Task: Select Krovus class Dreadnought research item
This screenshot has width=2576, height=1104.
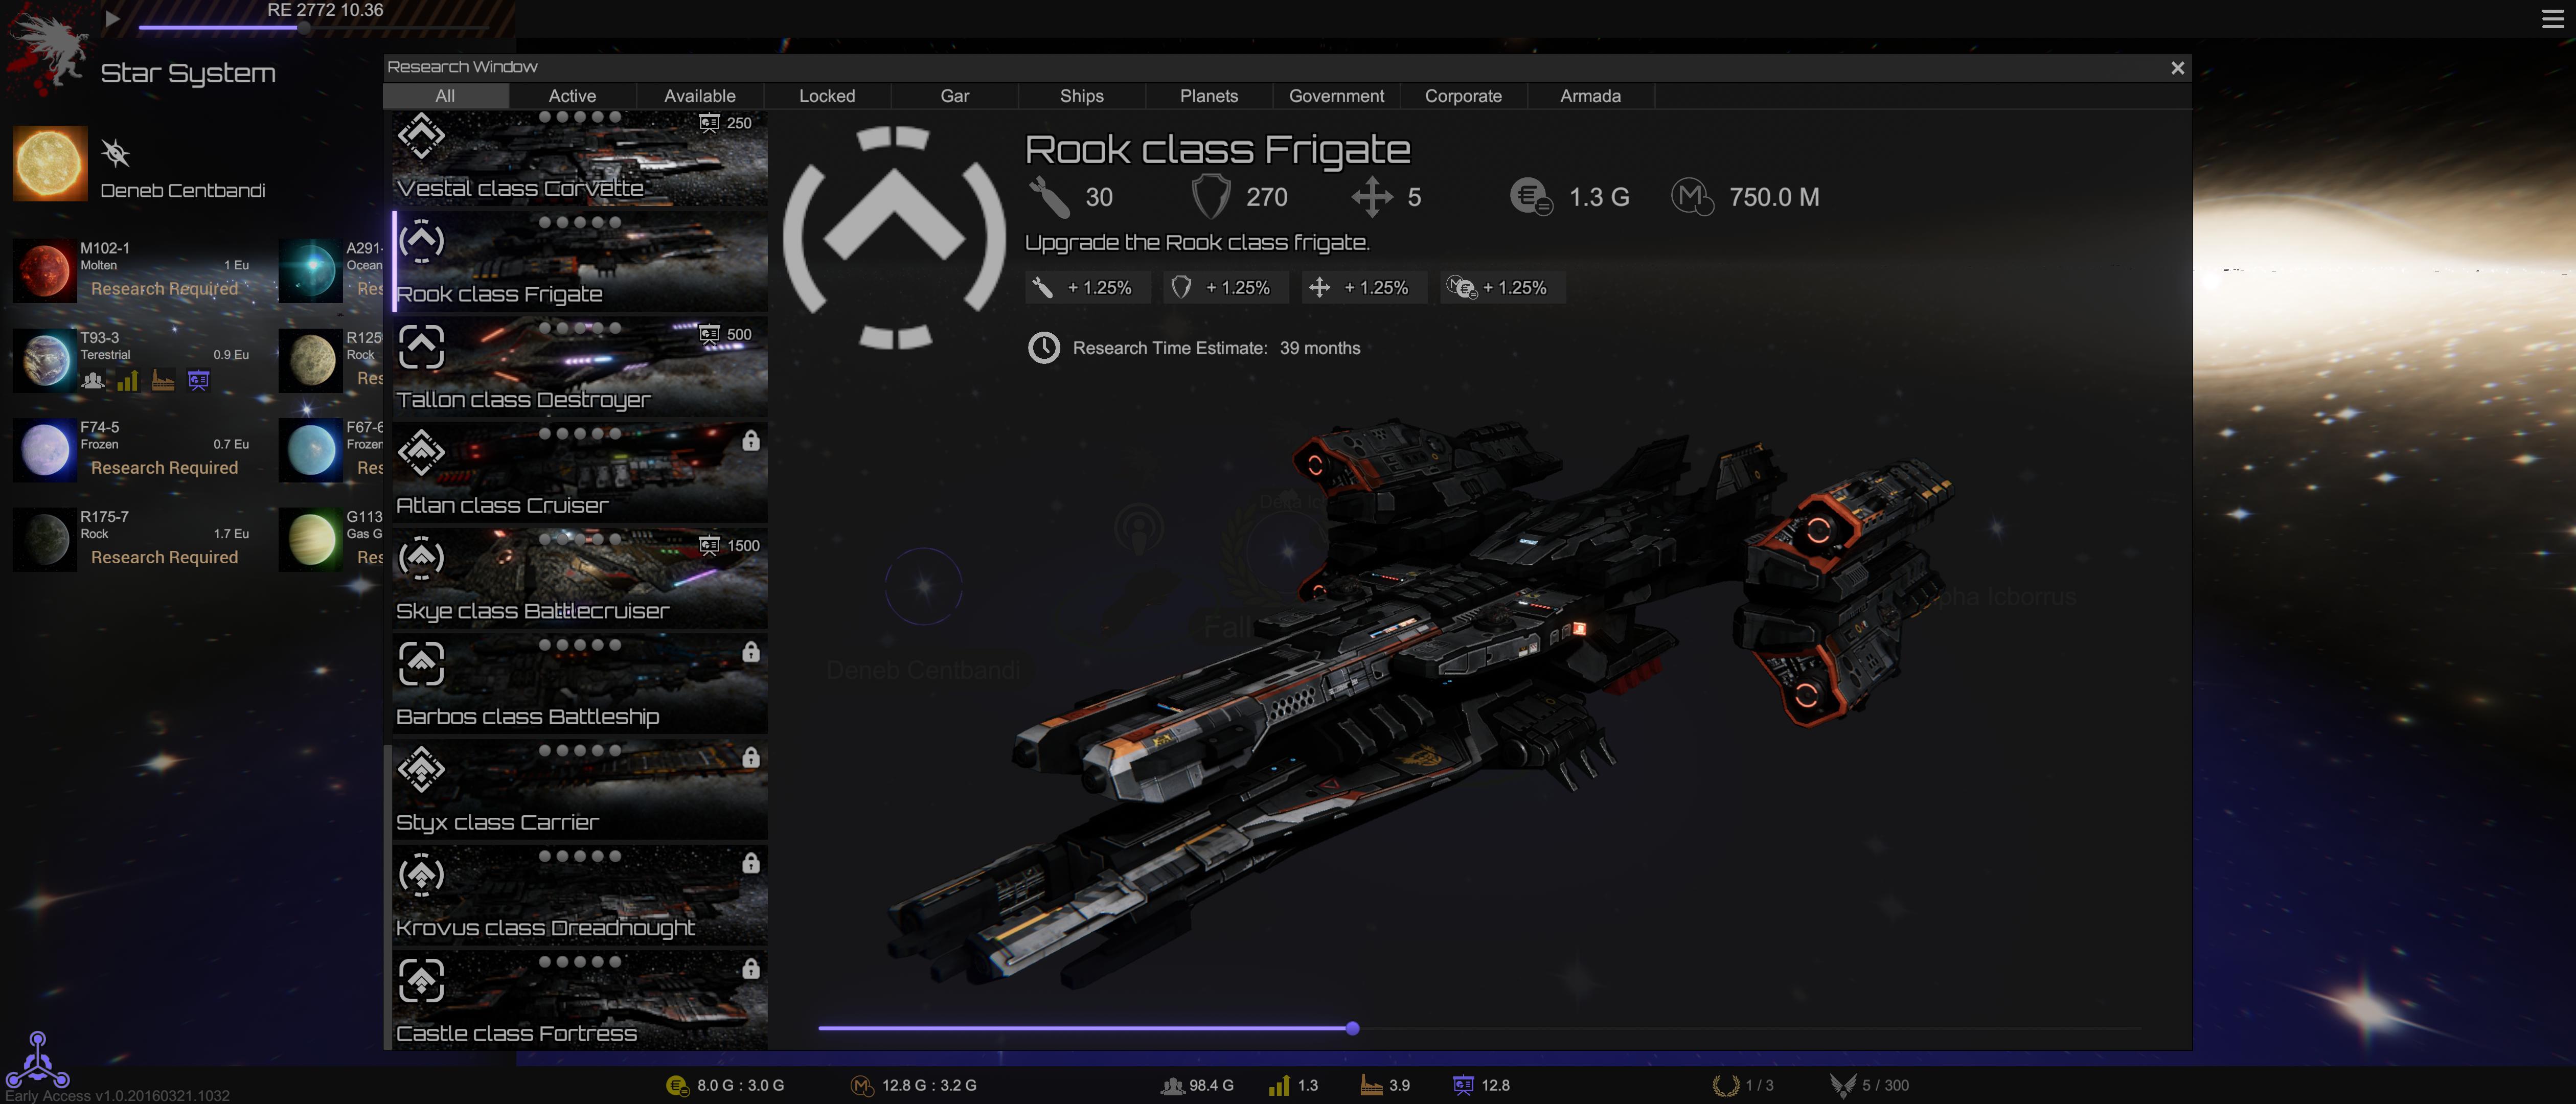Action: [580, 896]
